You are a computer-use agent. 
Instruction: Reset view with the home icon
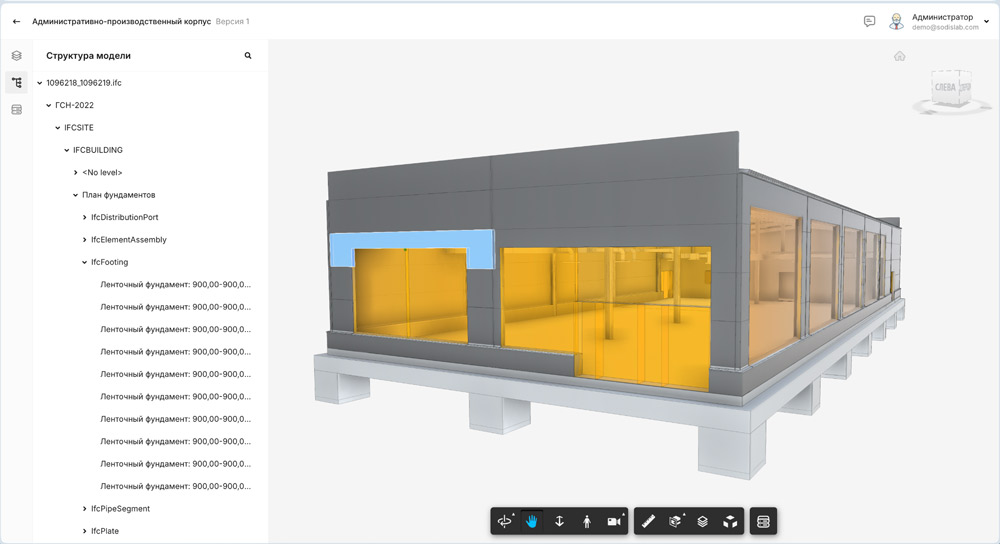point(899,56)
